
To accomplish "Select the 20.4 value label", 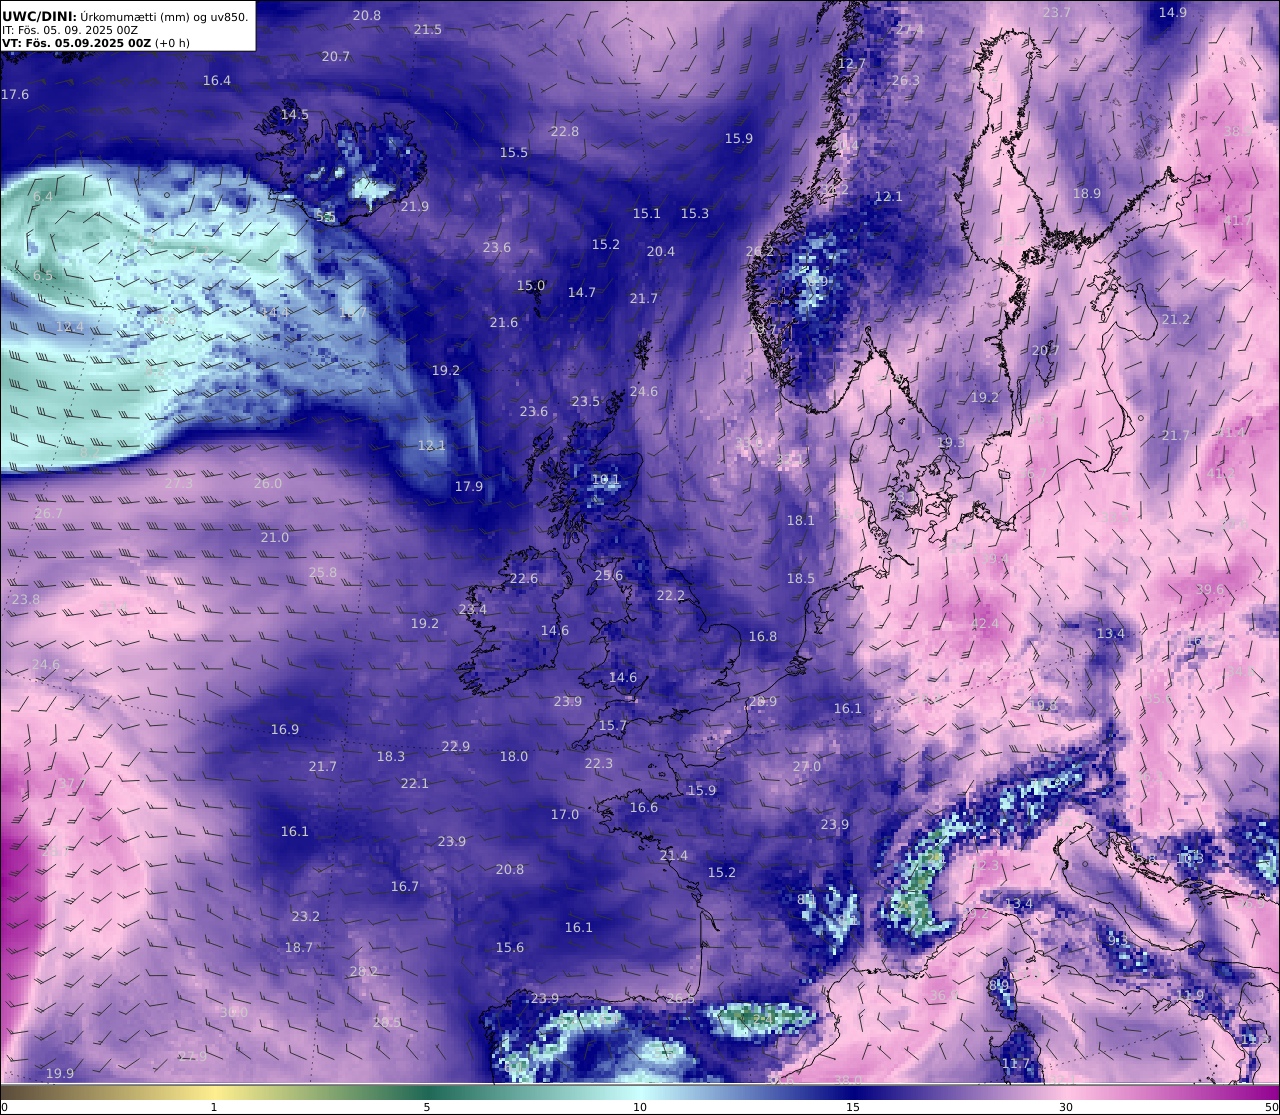I will [661, 252].
